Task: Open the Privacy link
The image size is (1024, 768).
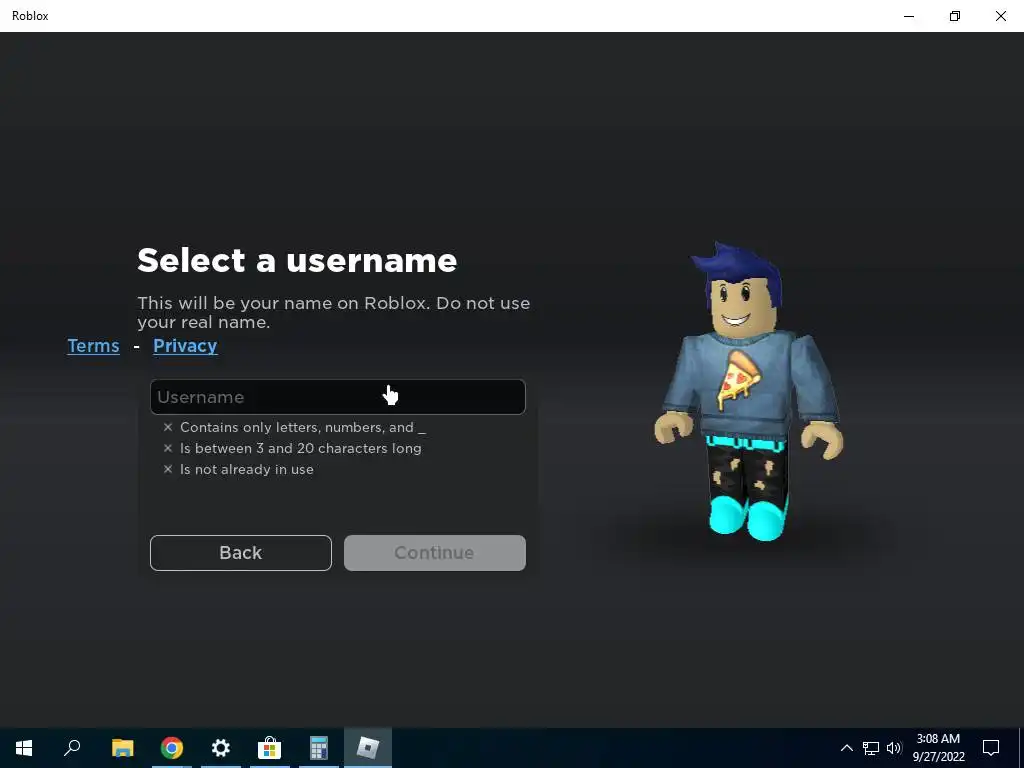Action: 185,345
